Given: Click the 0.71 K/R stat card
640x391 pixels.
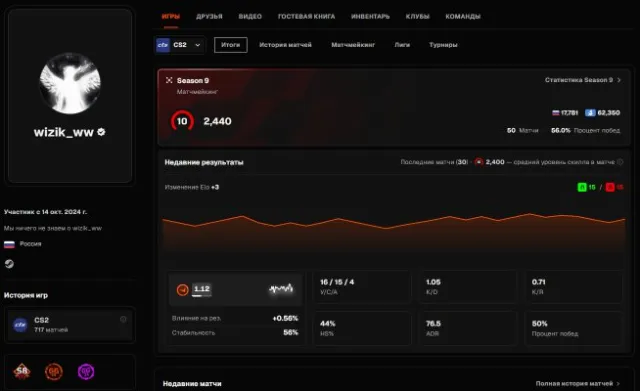Looking at the screenshot, I should (573, 287).
